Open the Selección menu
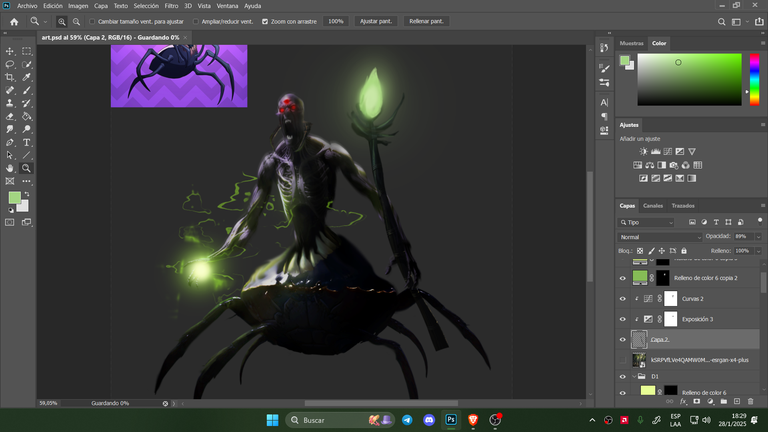The height and width of the screenshot is (432, 768). (146, 6)
